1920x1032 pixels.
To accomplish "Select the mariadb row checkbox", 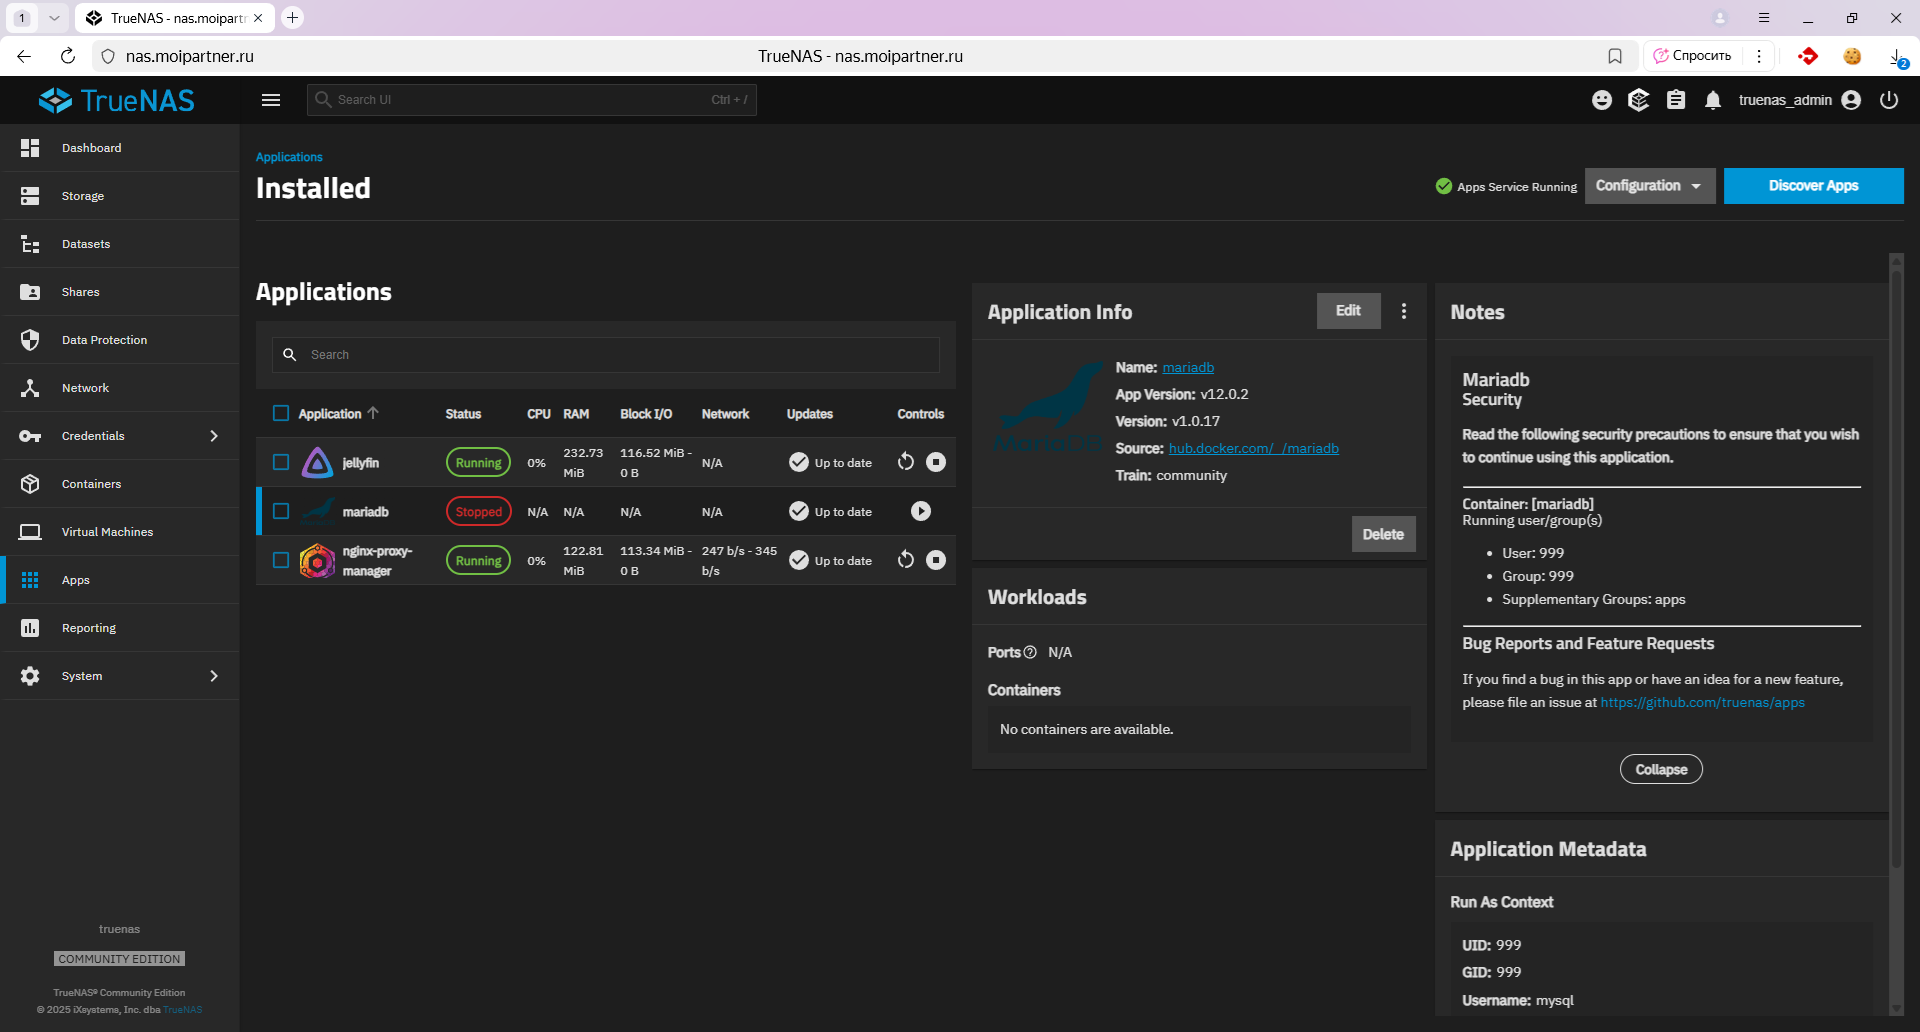I will (x=281, y=511).
